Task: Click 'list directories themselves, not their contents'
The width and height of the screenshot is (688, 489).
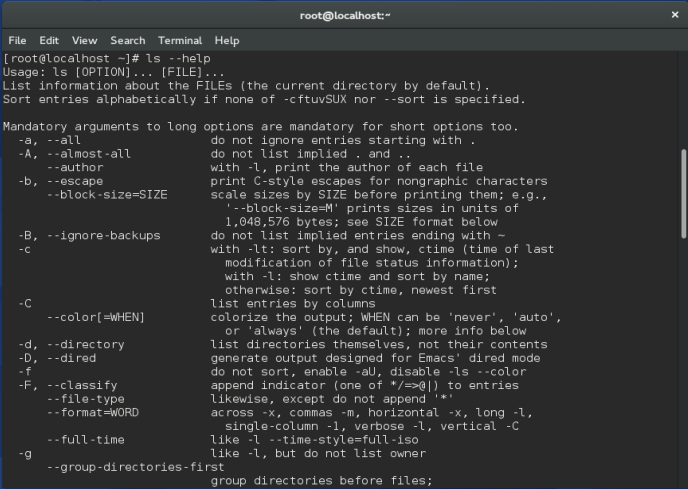Action: [379, 344]
